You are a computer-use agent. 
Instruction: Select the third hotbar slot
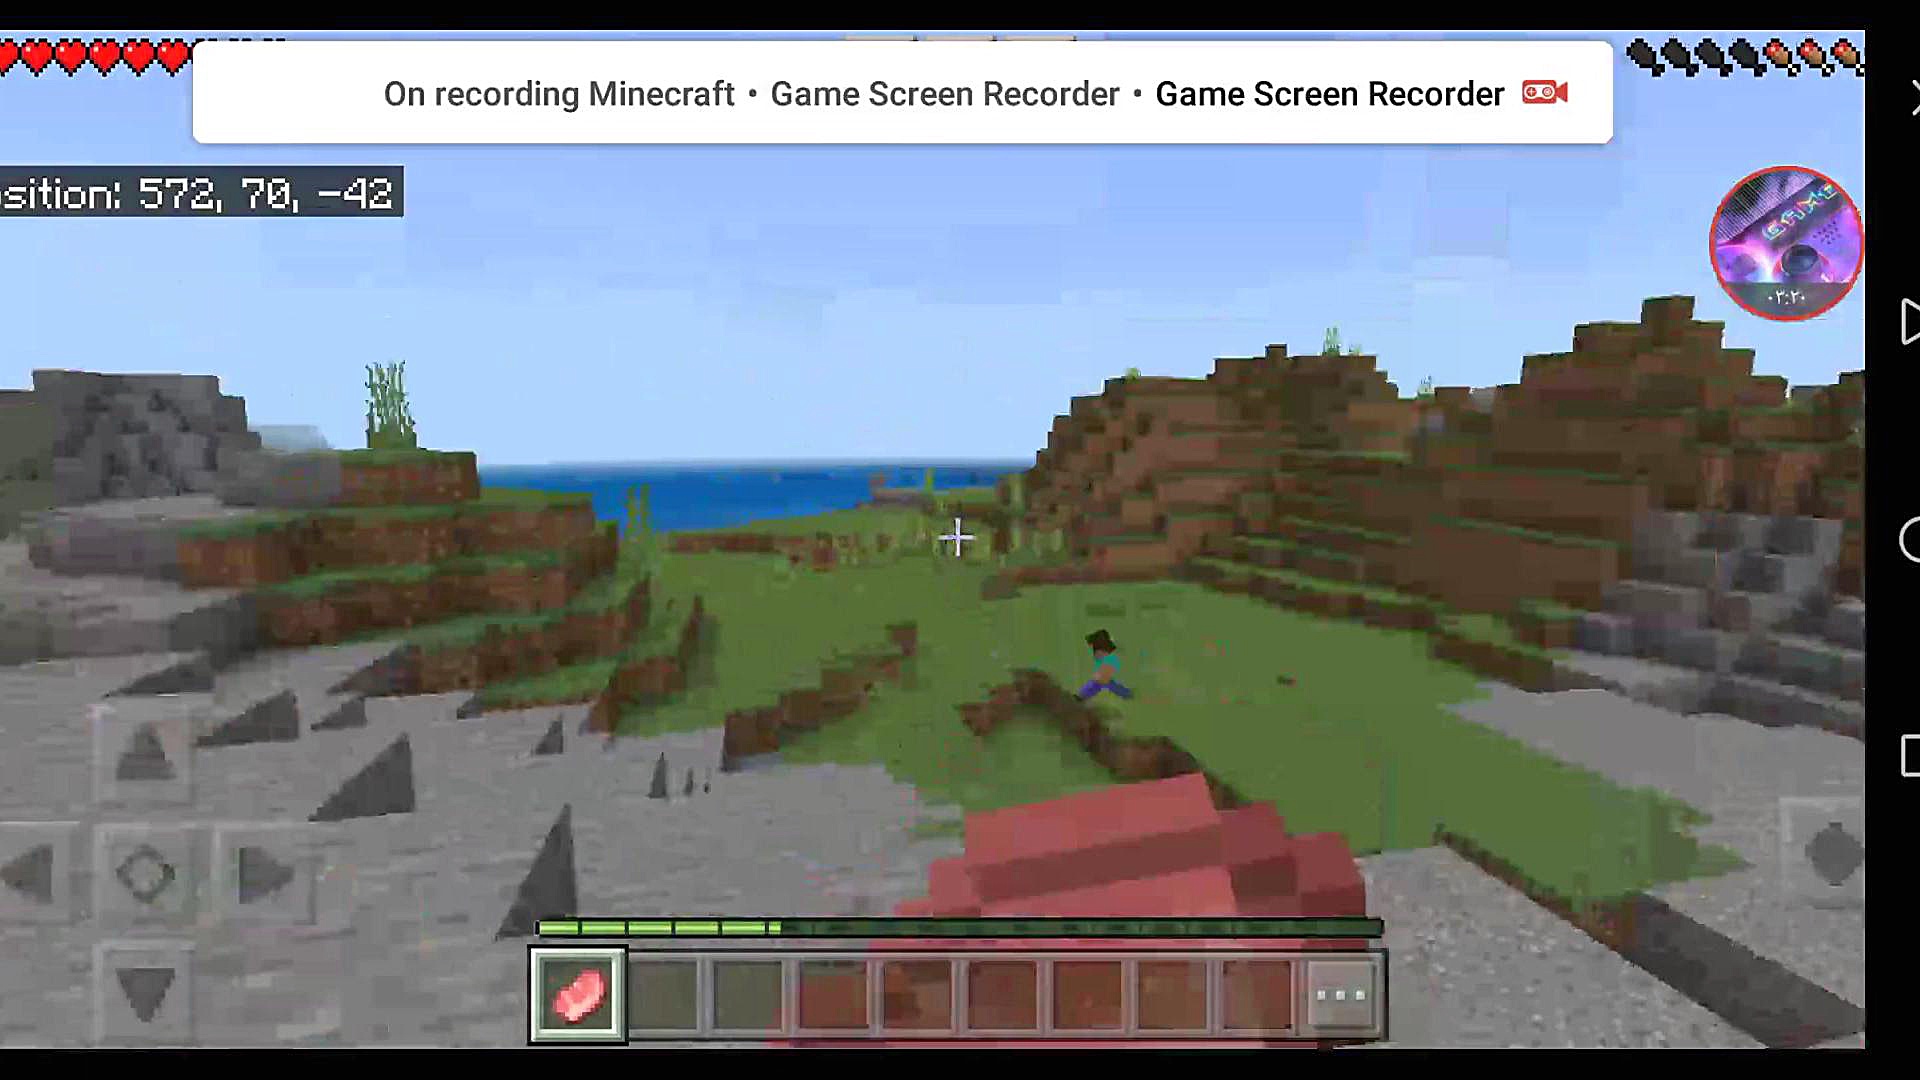(748, 995)
